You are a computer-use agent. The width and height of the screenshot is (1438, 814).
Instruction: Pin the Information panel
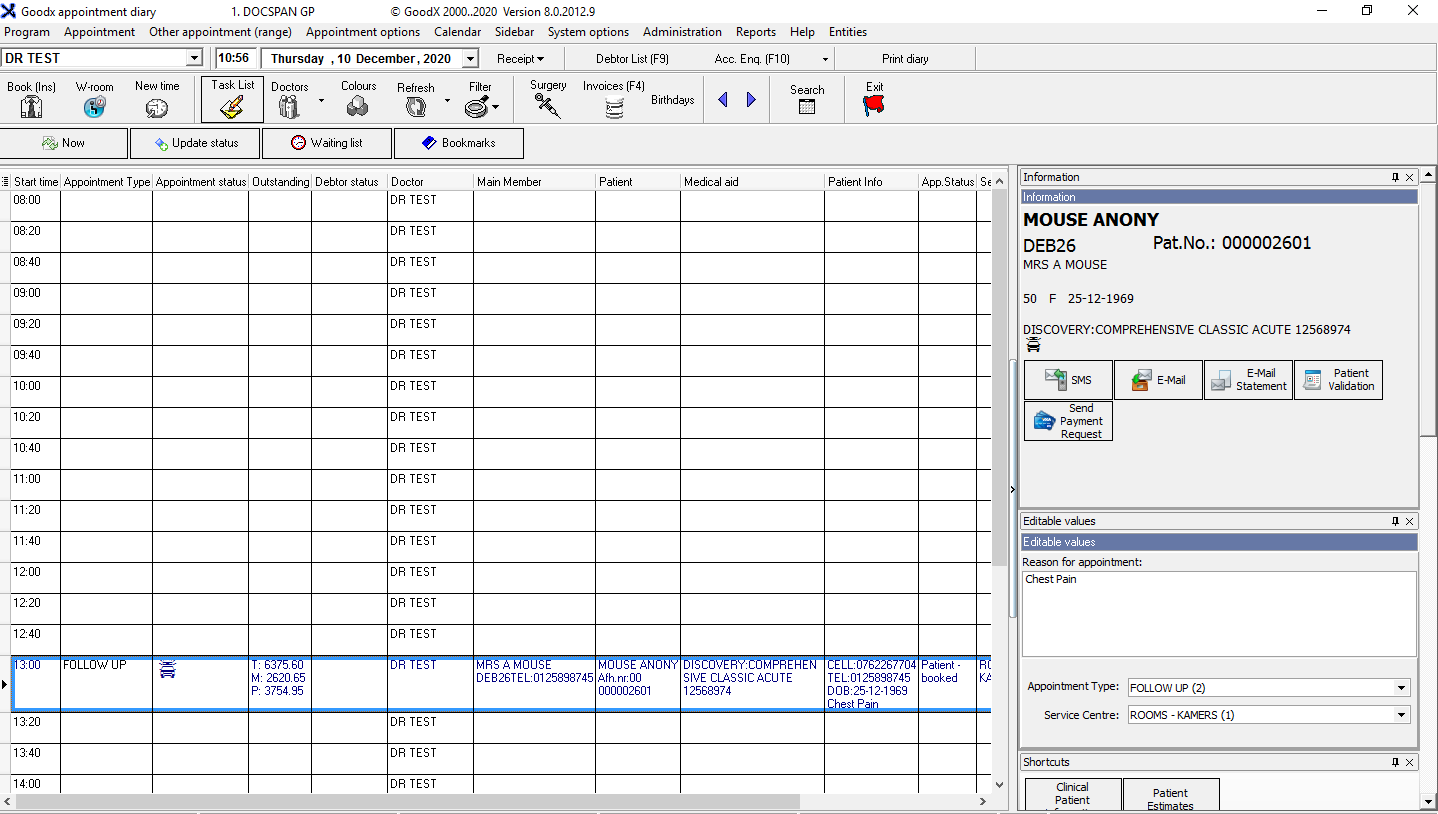pyautogui.click(x=1395, y=177)
